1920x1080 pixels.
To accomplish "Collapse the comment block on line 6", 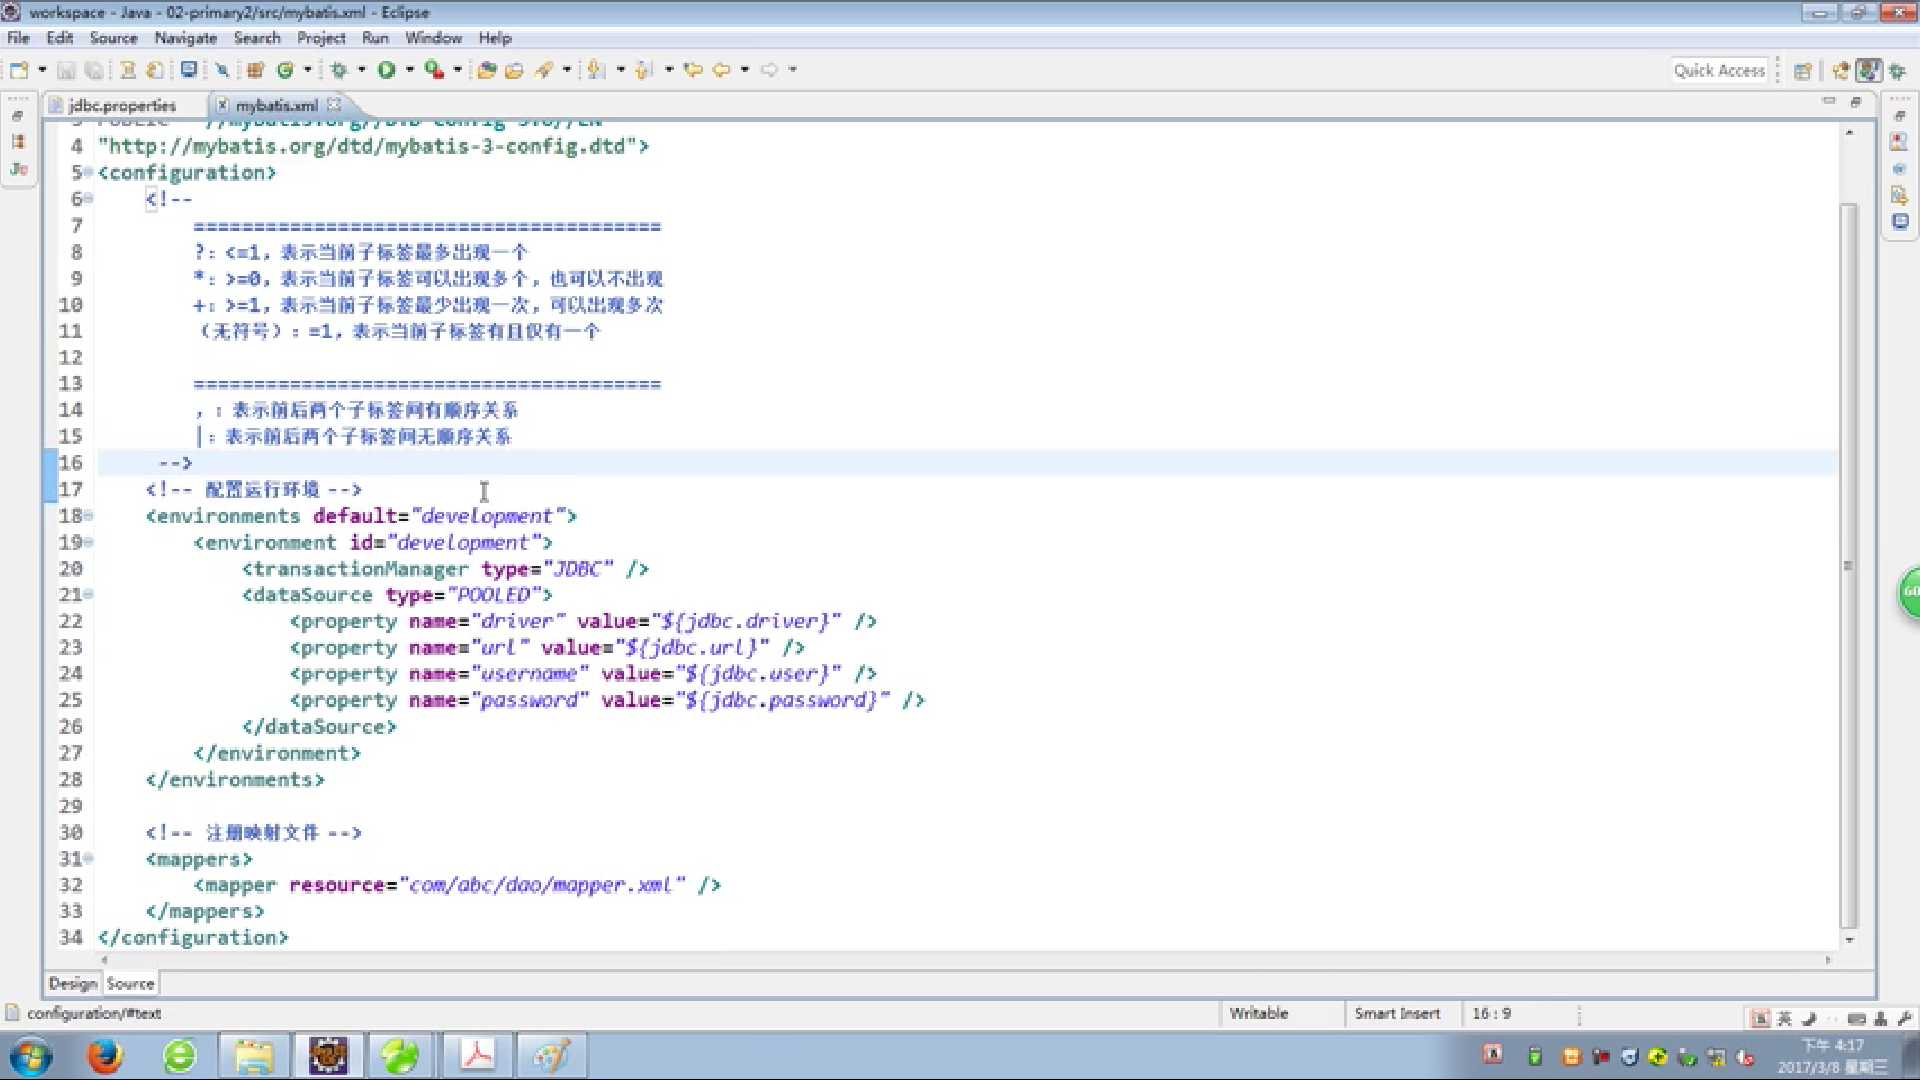I will (x=89, y=198).
